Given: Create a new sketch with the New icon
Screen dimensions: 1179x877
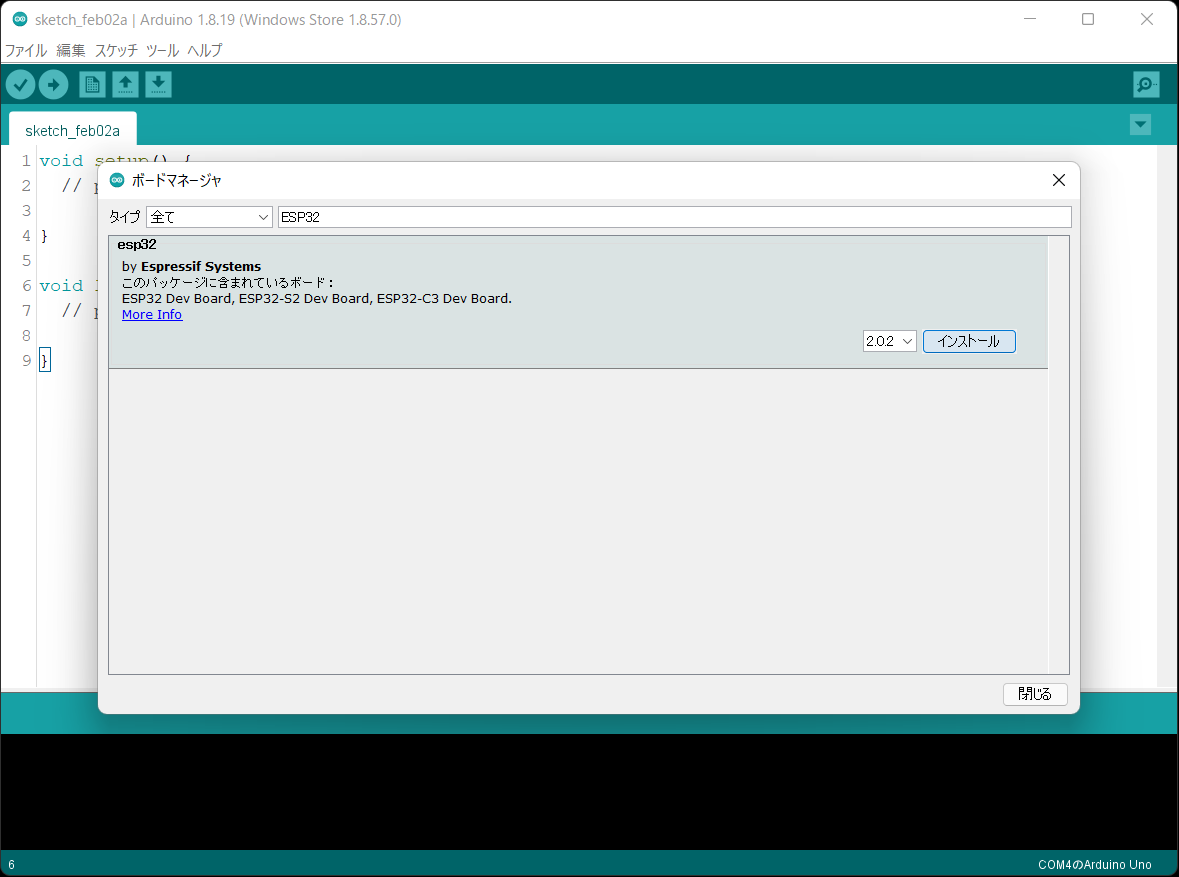Looking at the screenshot, I should point(92,85).
